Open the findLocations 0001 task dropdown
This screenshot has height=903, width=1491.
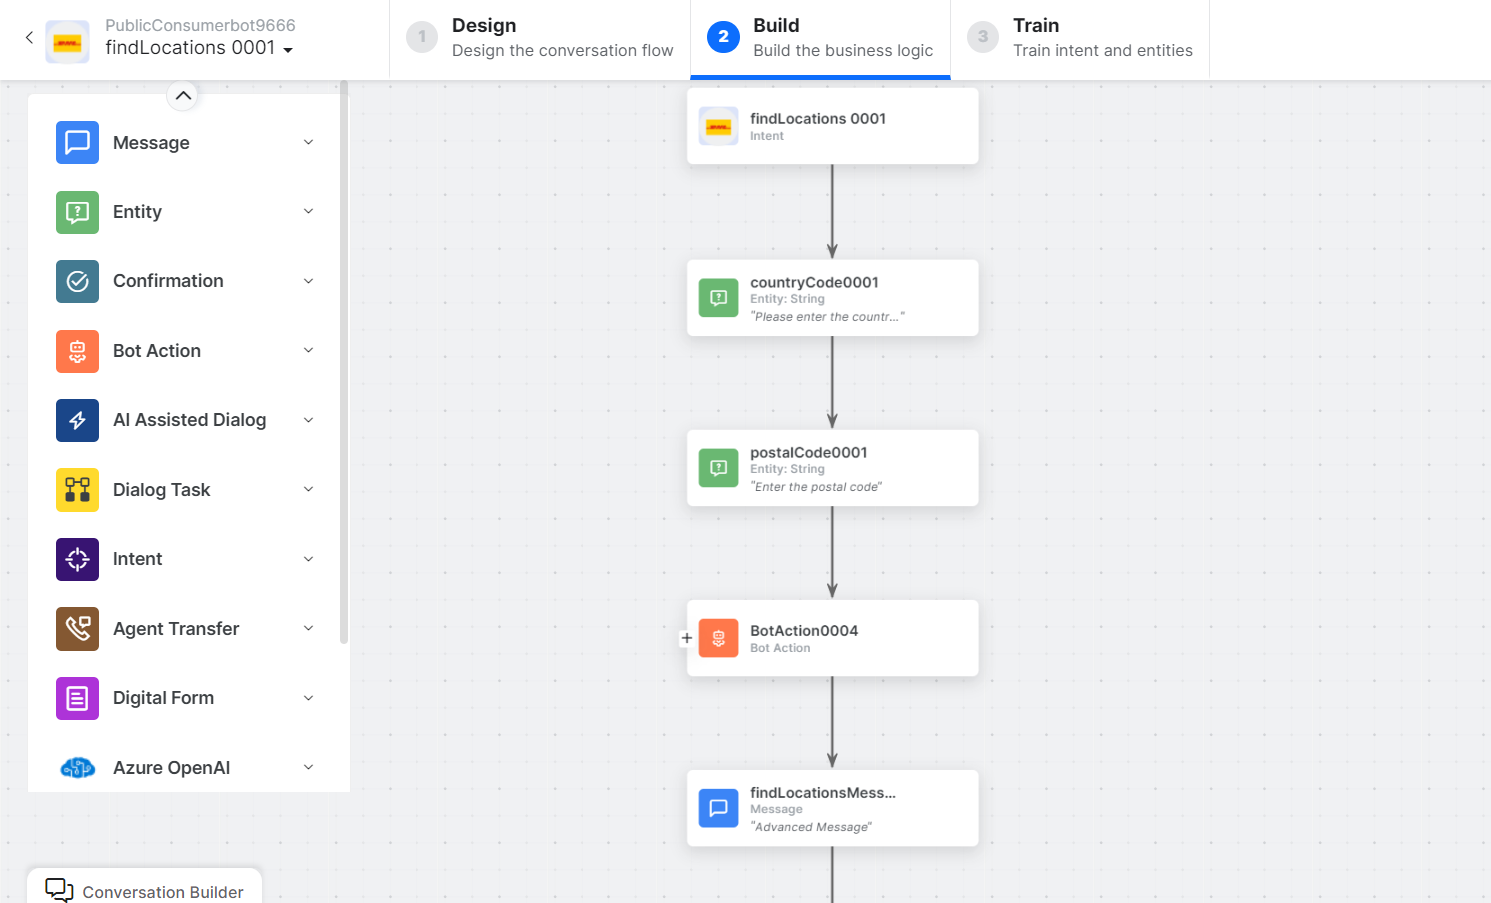[x=288, y=50]
